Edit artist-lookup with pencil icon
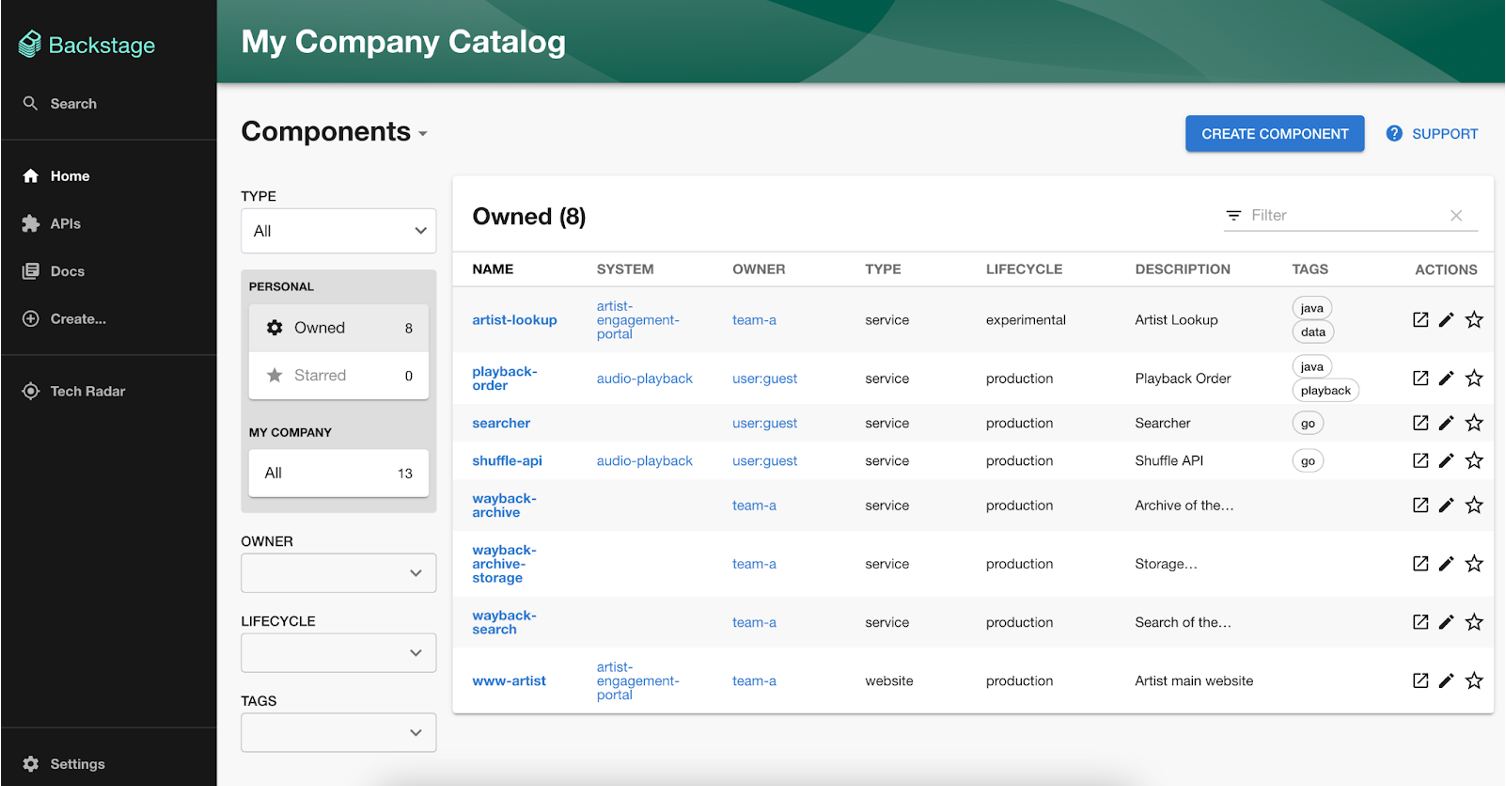 tap(1446, 320)
